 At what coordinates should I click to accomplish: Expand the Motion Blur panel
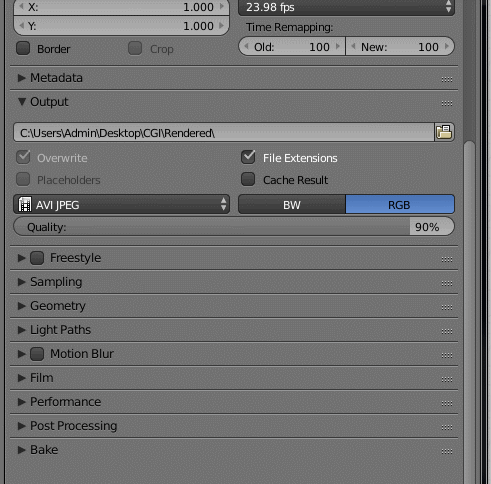click(x=22, y=354)
